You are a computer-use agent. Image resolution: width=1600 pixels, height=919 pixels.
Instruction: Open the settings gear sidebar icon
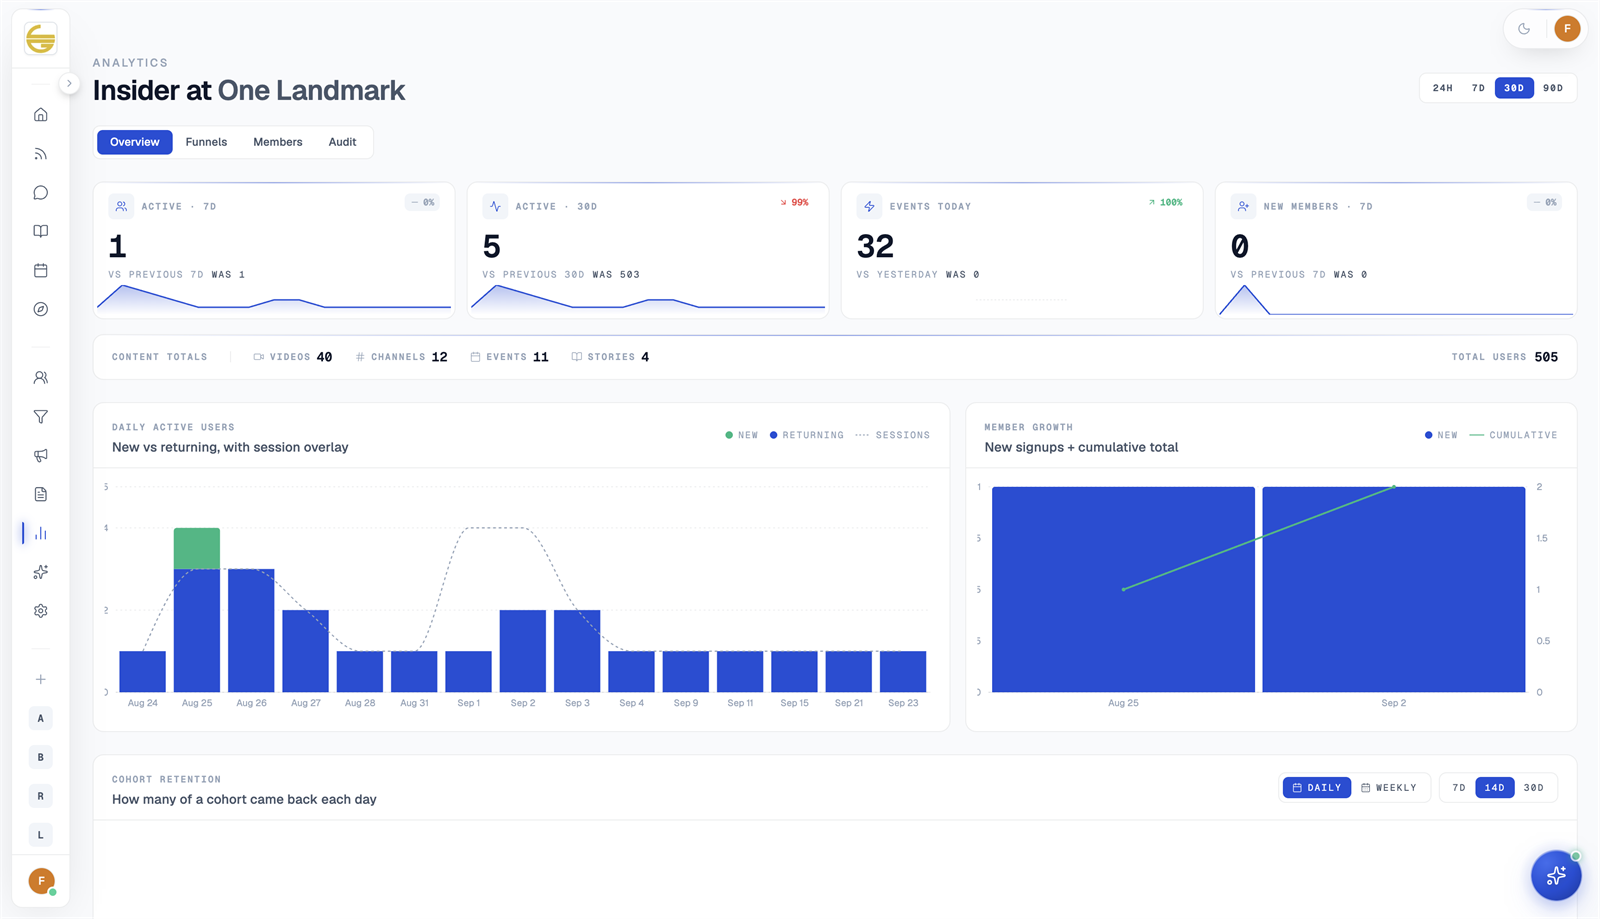41,611
